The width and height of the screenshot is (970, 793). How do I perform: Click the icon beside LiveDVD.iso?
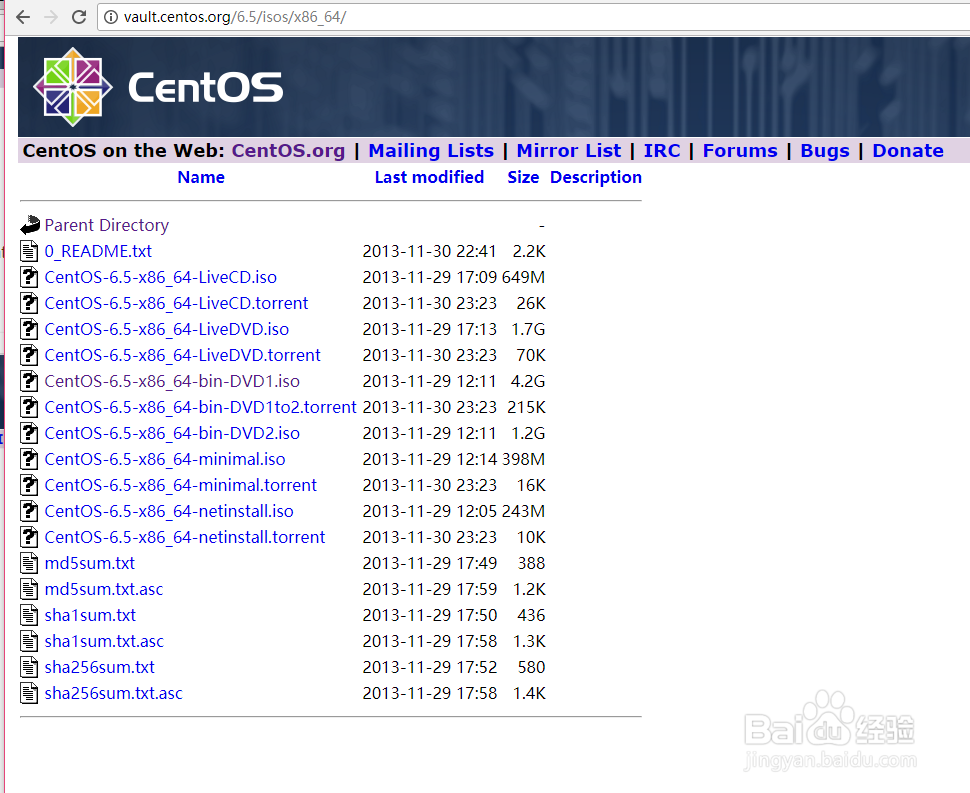29,328
